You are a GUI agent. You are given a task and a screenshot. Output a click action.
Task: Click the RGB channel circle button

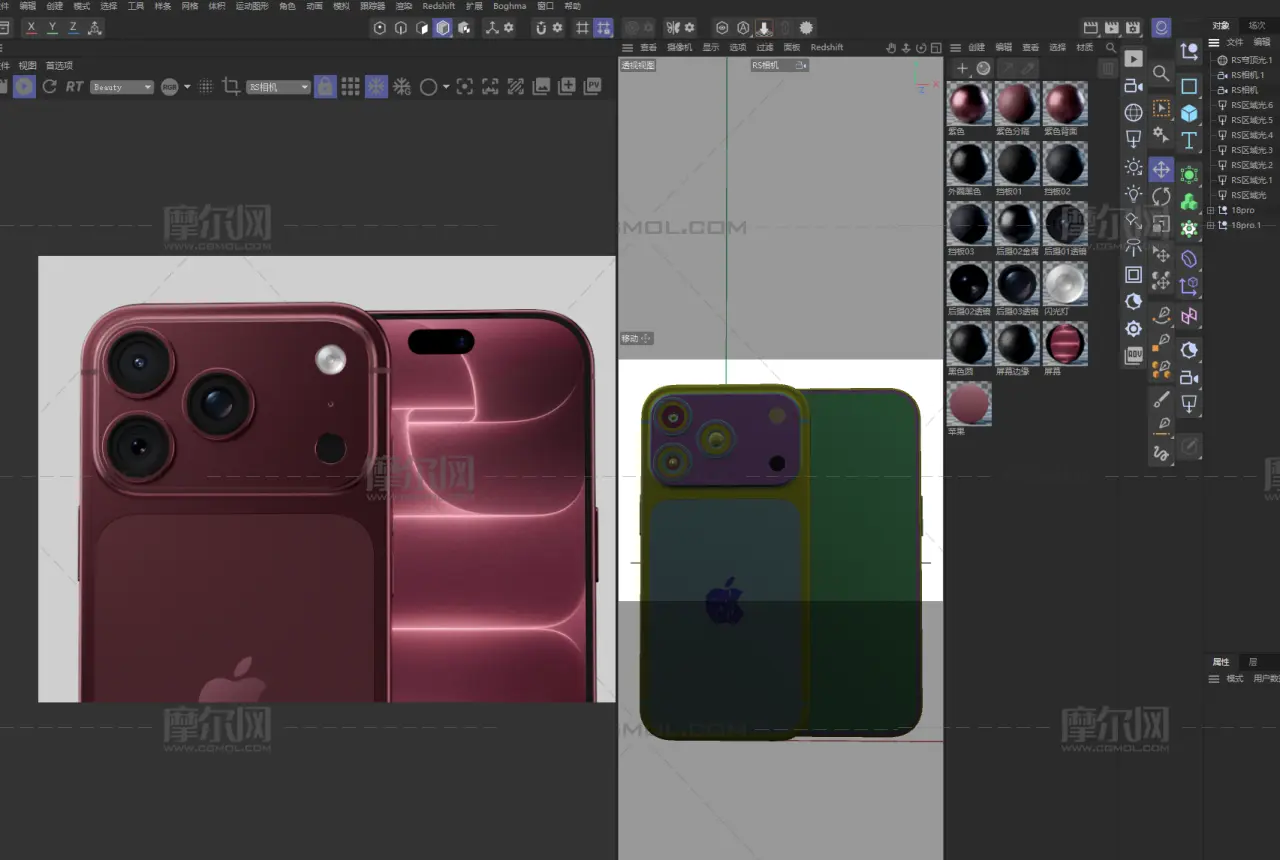pos(169,87)
